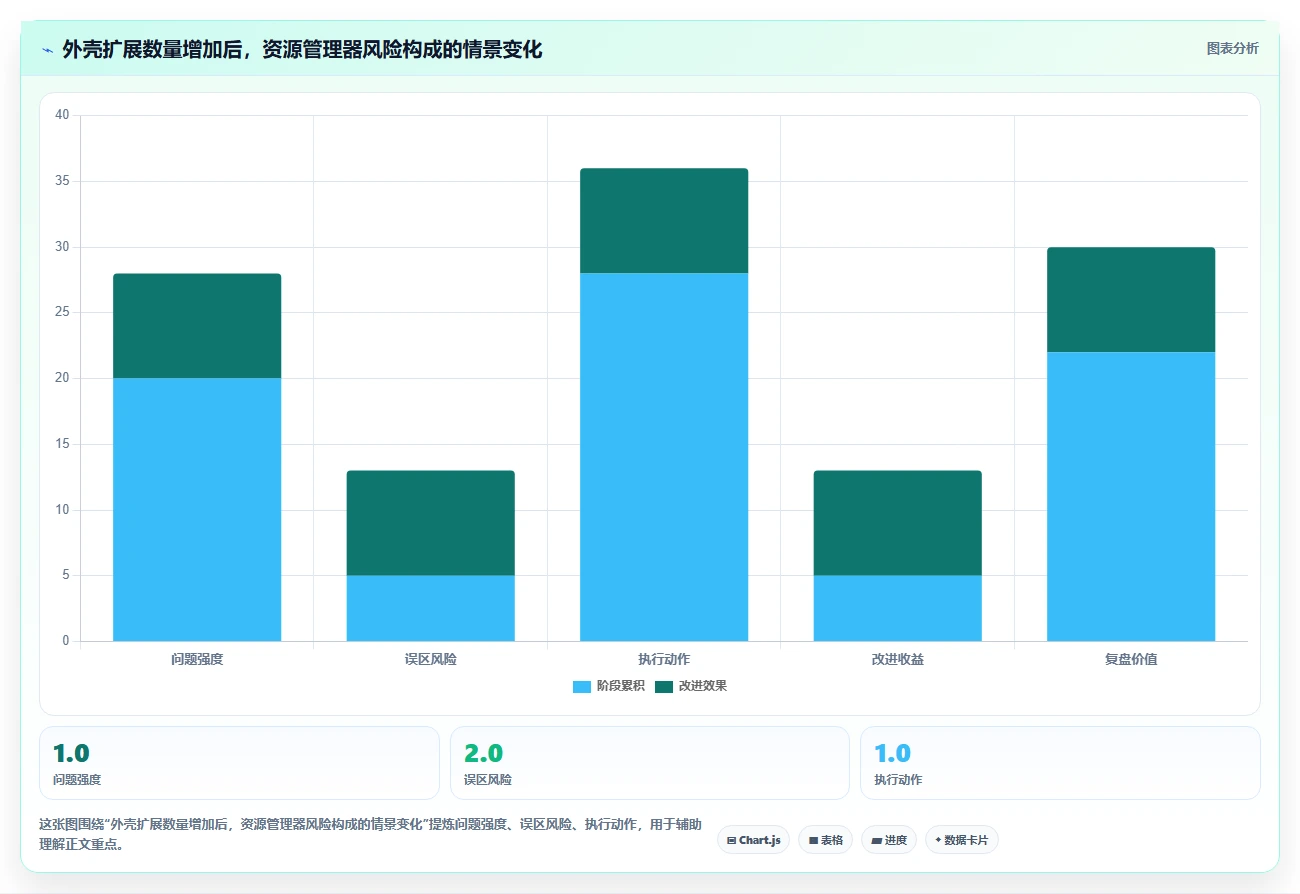Click the green 误区风险 bar segment
Viewport: 1300px width, 894px height.
click(430, 523)
